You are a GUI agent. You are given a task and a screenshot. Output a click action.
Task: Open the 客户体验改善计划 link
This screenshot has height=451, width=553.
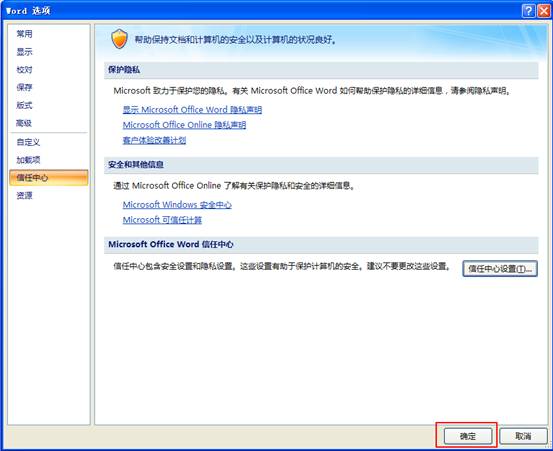coord(154,140)
